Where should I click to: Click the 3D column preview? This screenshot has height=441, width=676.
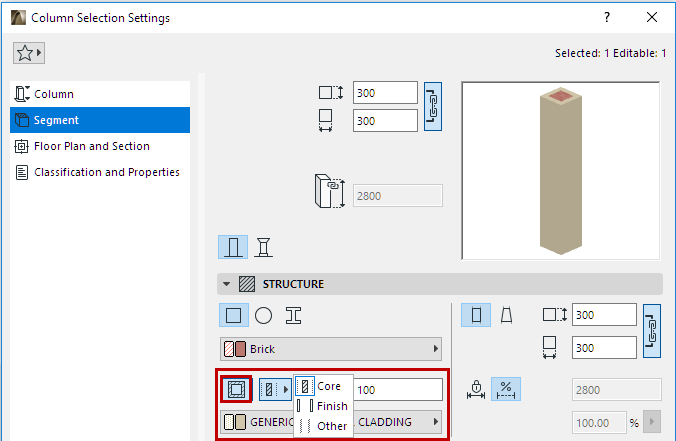[x=560, y=171]
